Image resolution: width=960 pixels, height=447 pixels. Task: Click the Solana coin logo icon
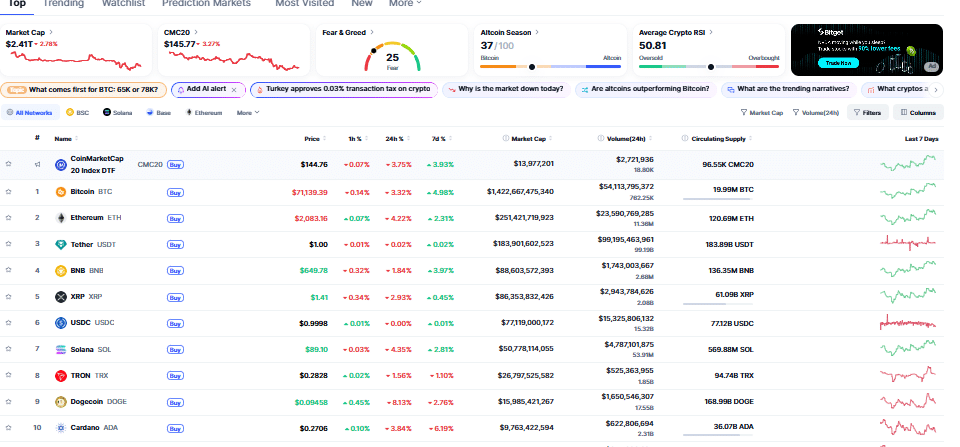click(61, 350)
